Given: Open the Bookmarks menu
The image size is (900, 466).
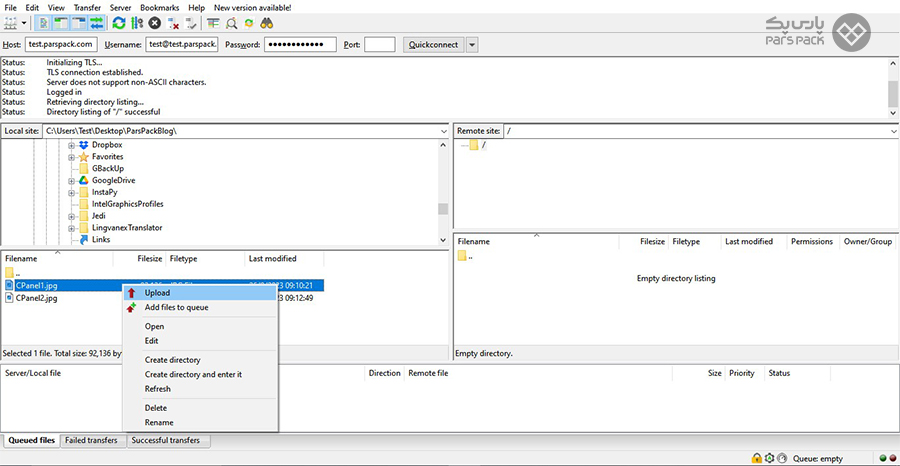Looking at the screenshot, I should [x=160, y=8].
